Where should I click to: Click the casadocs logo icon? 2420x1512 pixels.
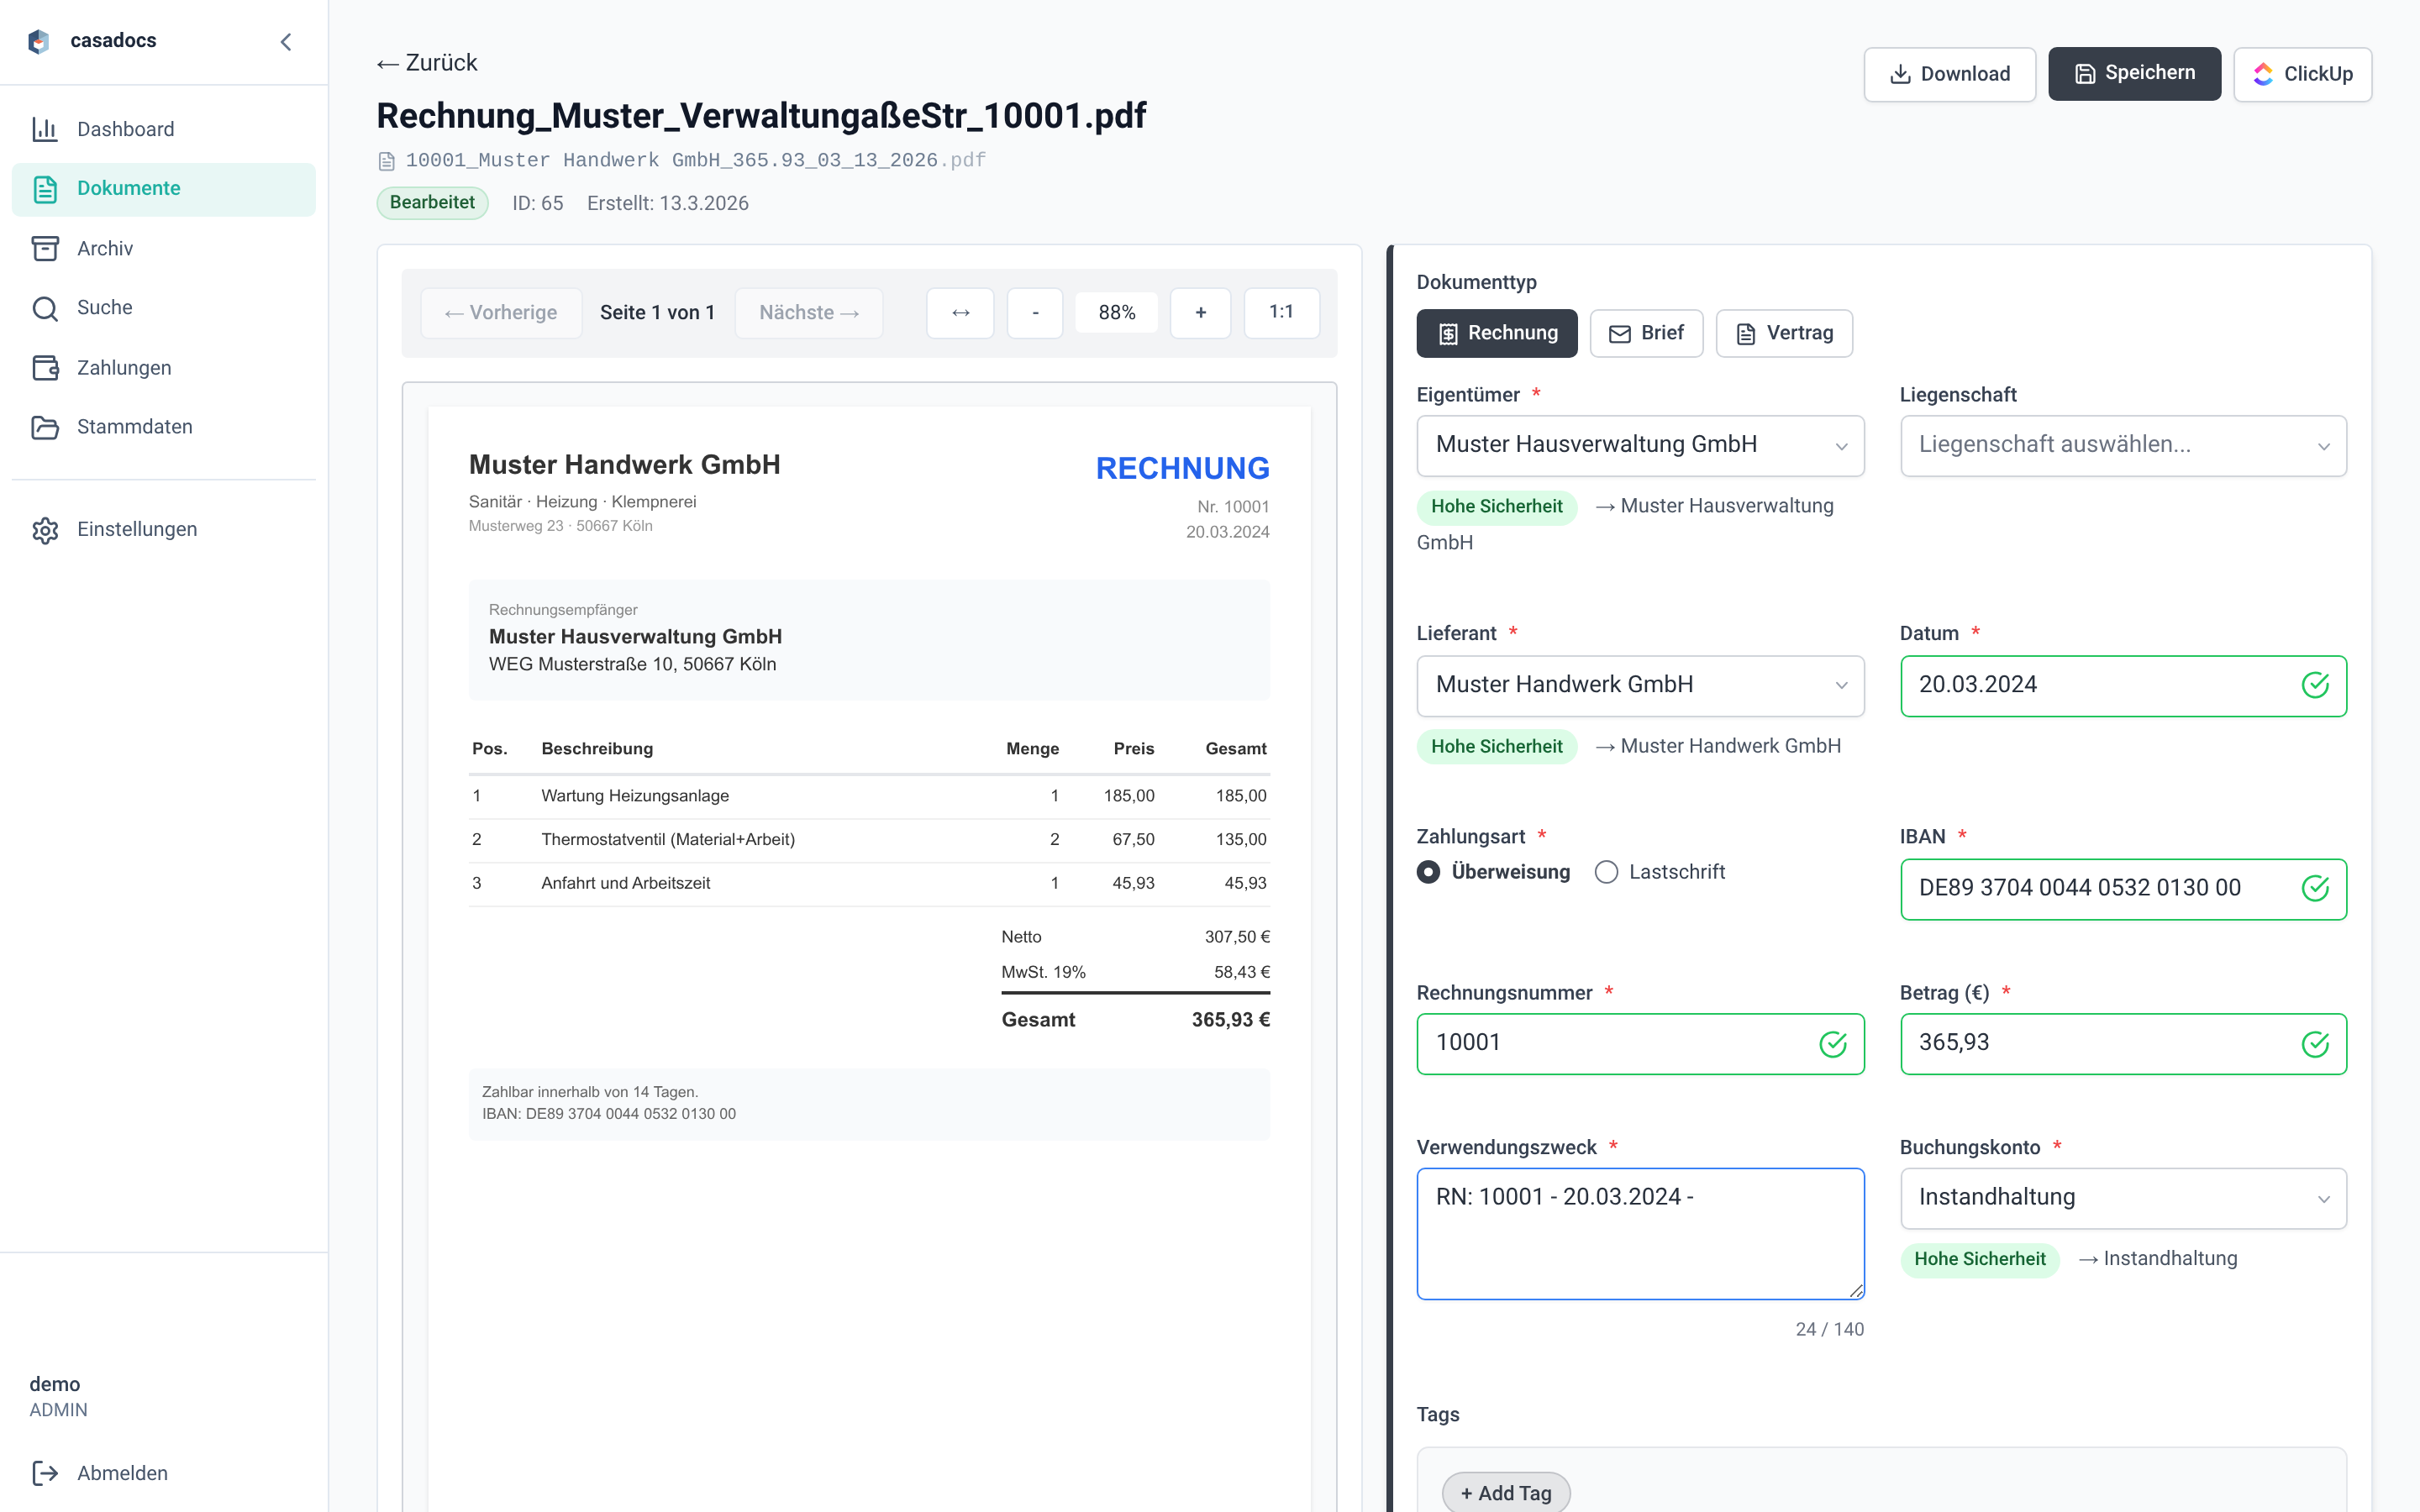click(38, 41)
